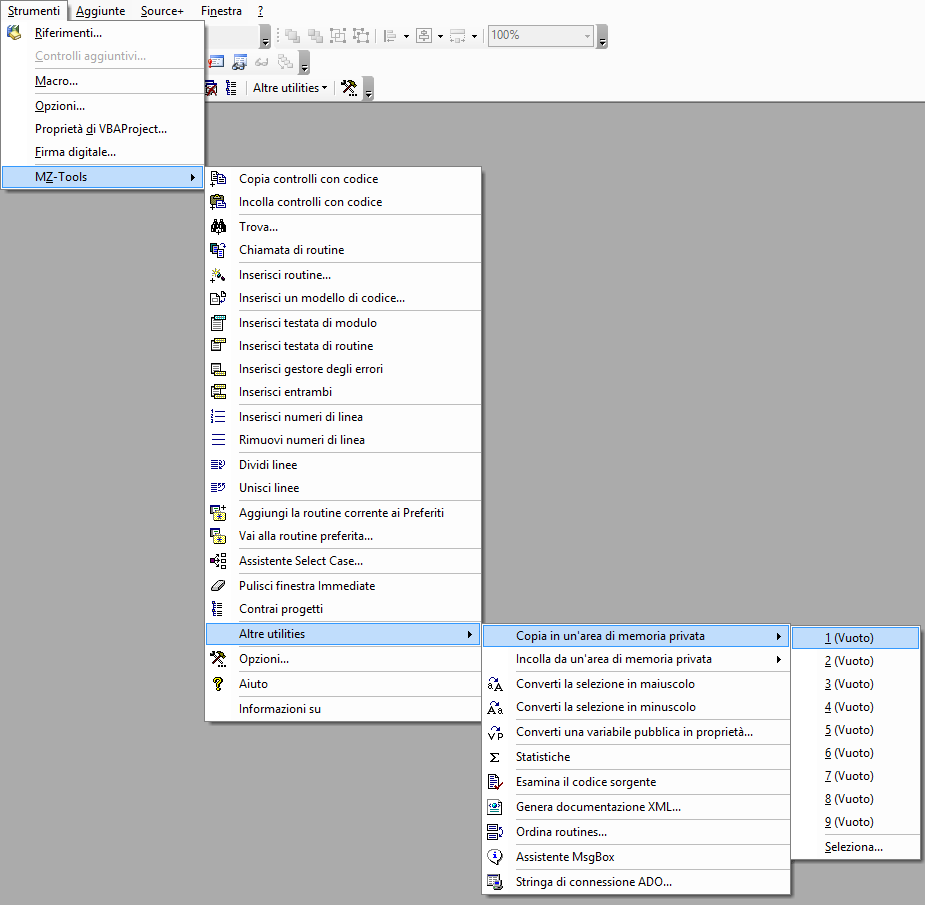The width and height of the screenshot is (925, 905).
Task: Click the Copia controlli con codice icon
Action: pyautogui.click(x=218, y=178)
